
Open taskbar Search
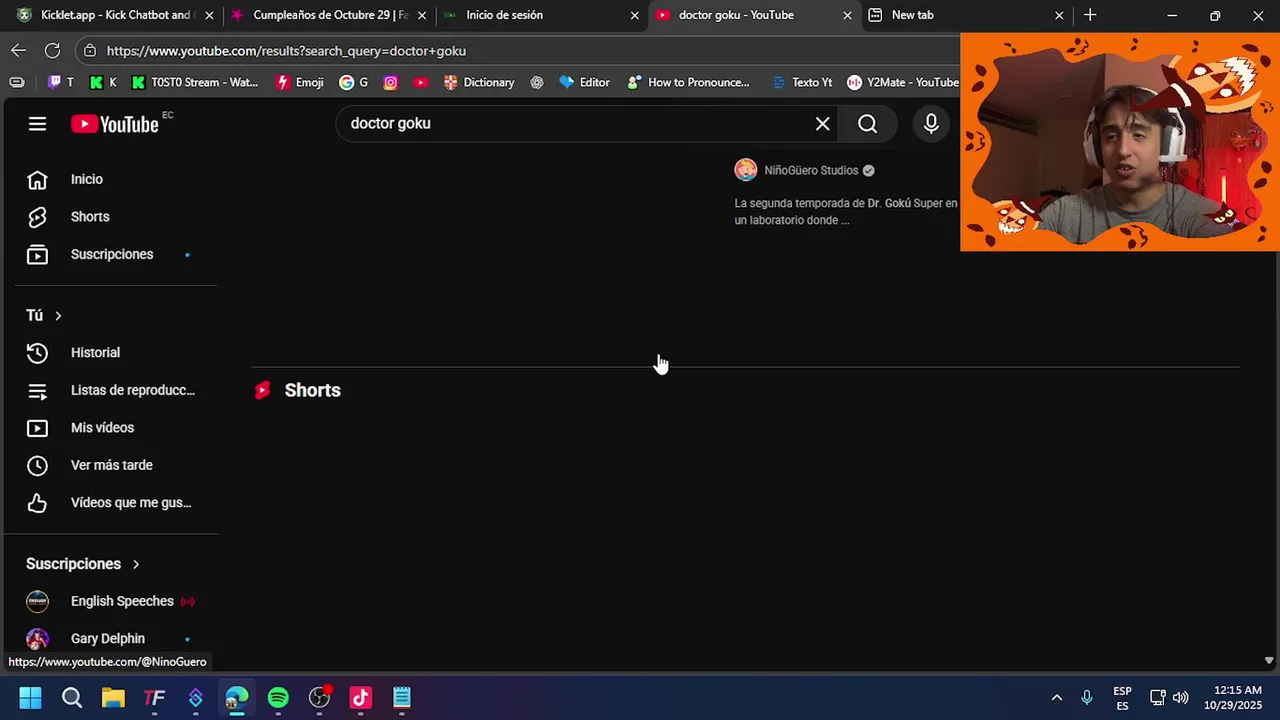(72, 698)
